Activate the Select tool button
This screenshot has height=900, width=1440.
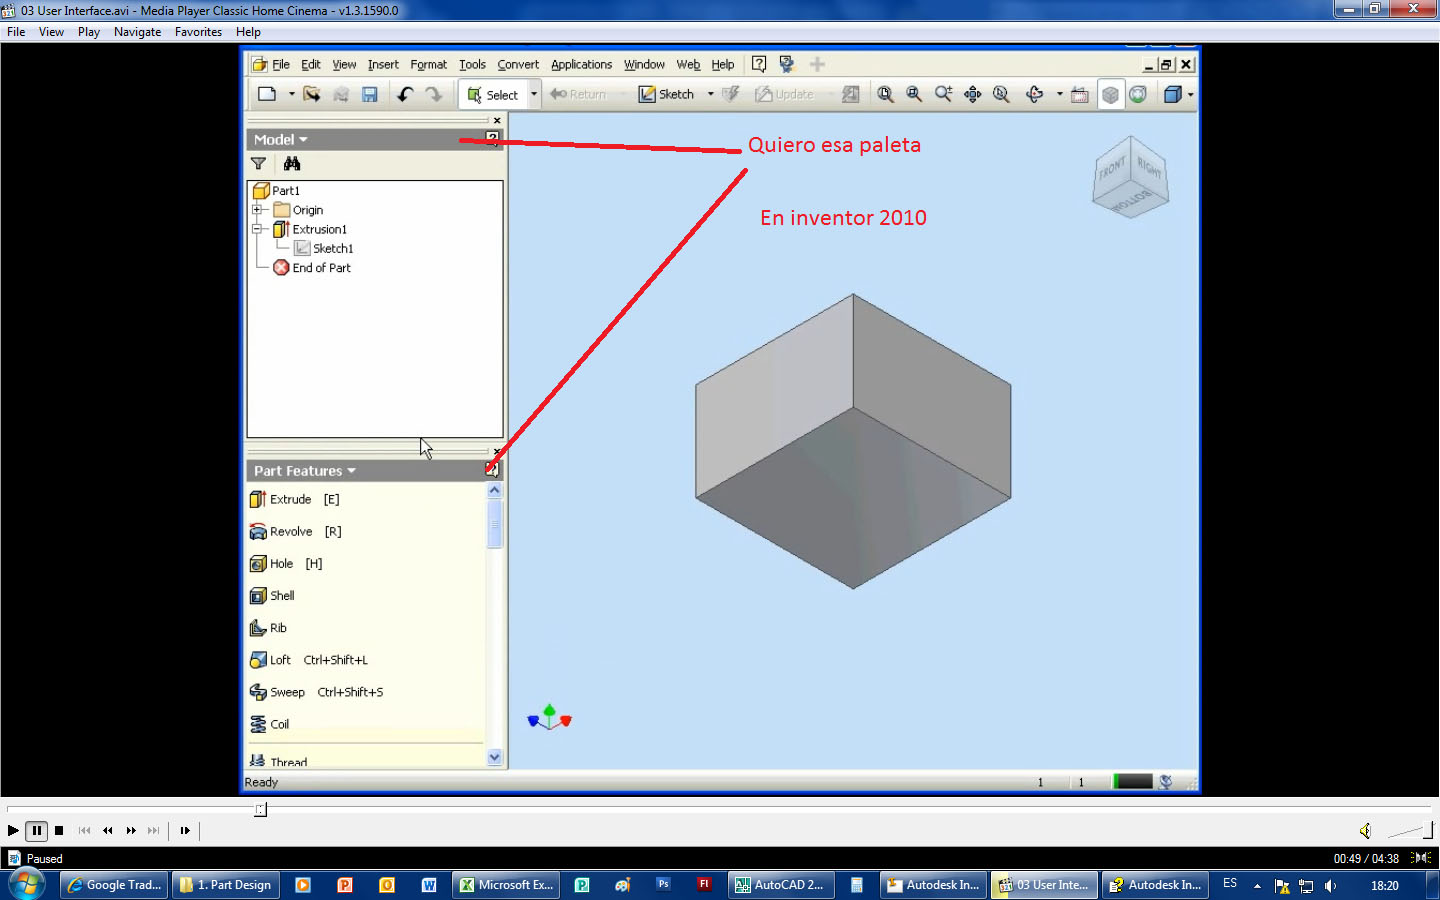tap(493, 95)
